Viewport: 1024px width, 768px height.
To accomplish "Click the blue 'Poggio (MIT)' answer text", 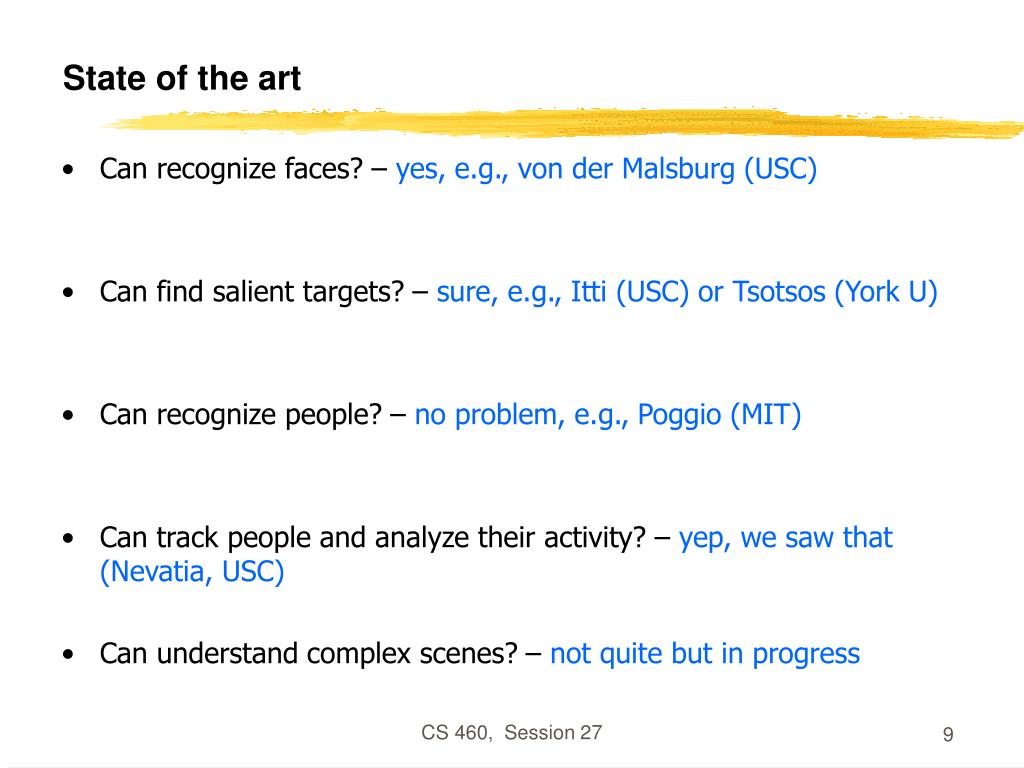I will coord(719,415).
